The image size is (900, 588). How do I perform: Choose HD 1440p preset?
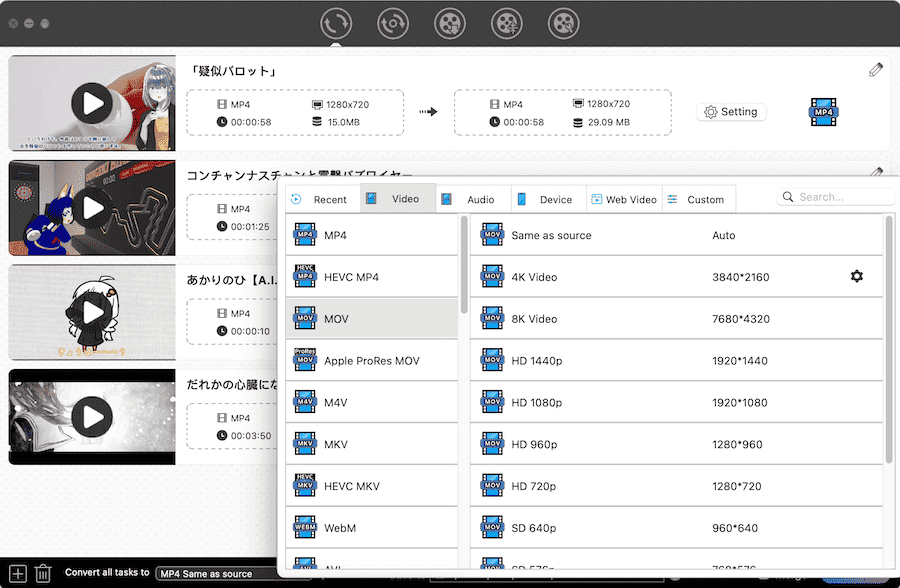click(x=676, y=361)
